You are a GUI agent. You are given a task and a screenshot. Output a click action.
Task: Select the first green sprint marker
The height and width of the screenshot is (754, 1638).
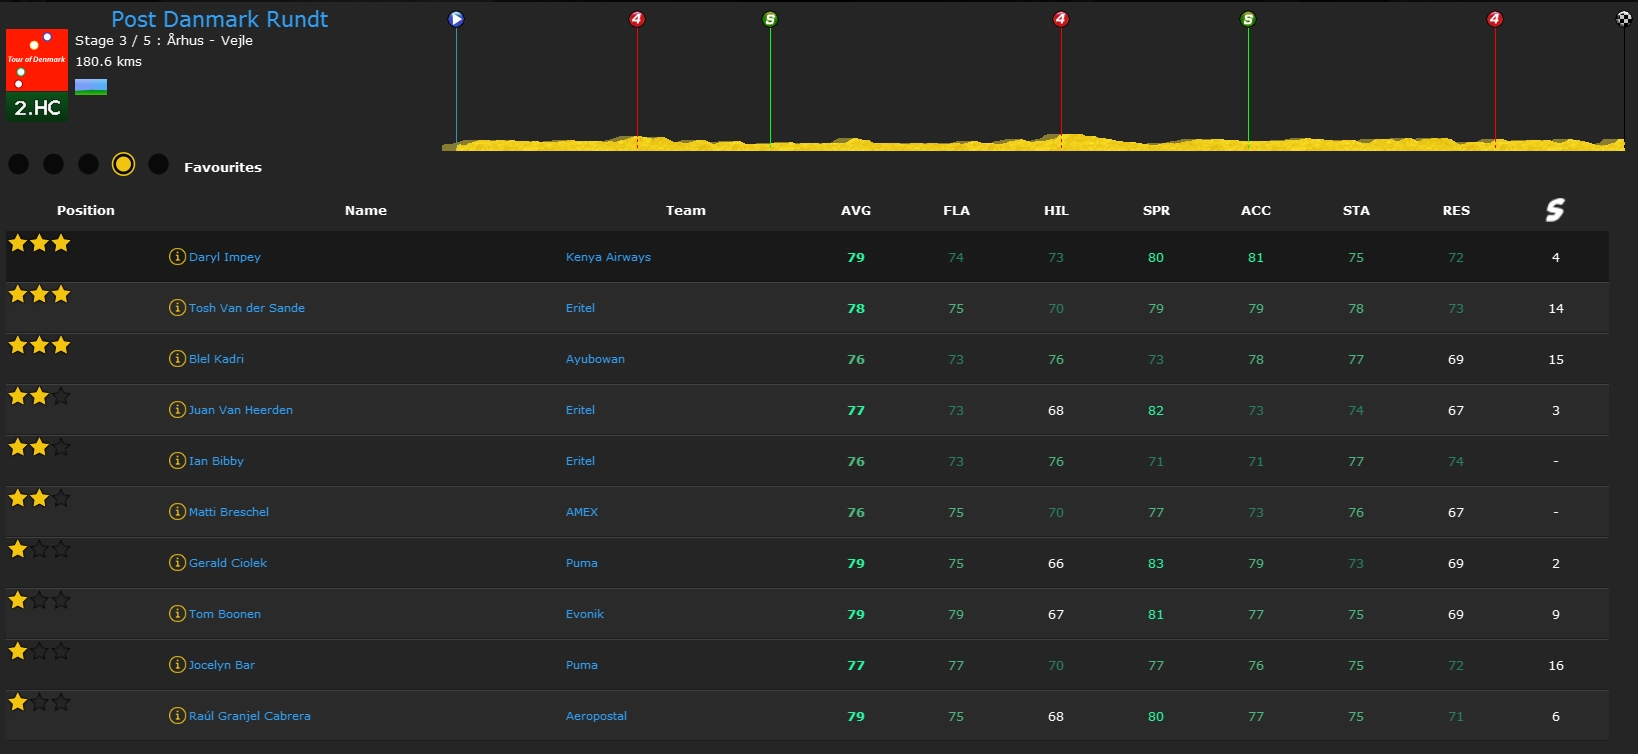770,19
